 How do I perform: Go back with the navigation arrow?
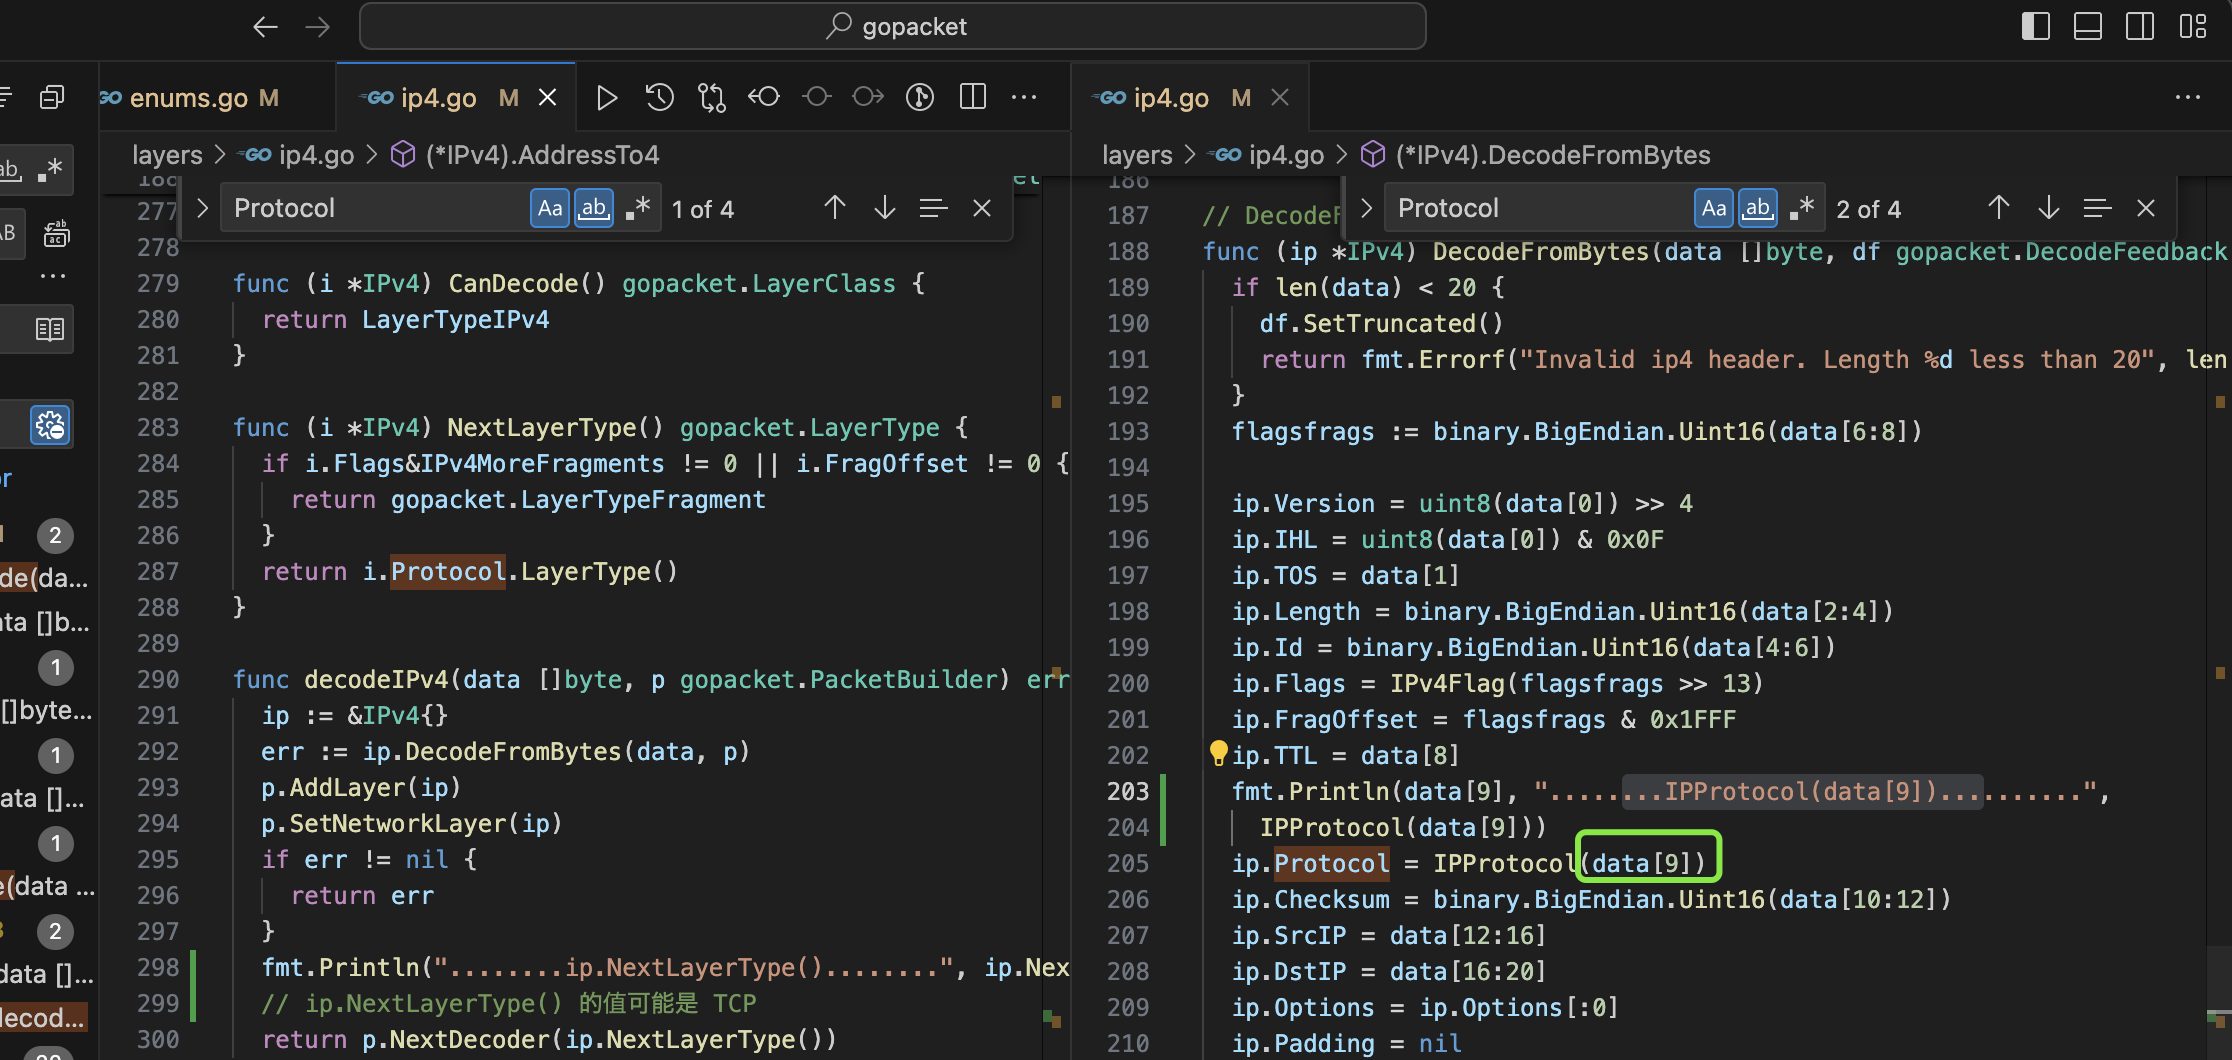coord(265,27)
